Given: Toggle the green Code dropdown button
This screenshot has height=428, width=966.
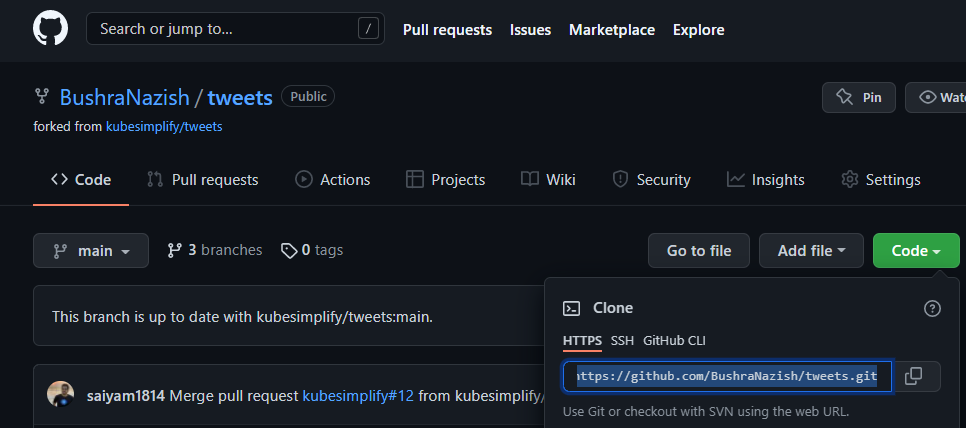Looking at the screenshot, I should [x=916, y=251].
